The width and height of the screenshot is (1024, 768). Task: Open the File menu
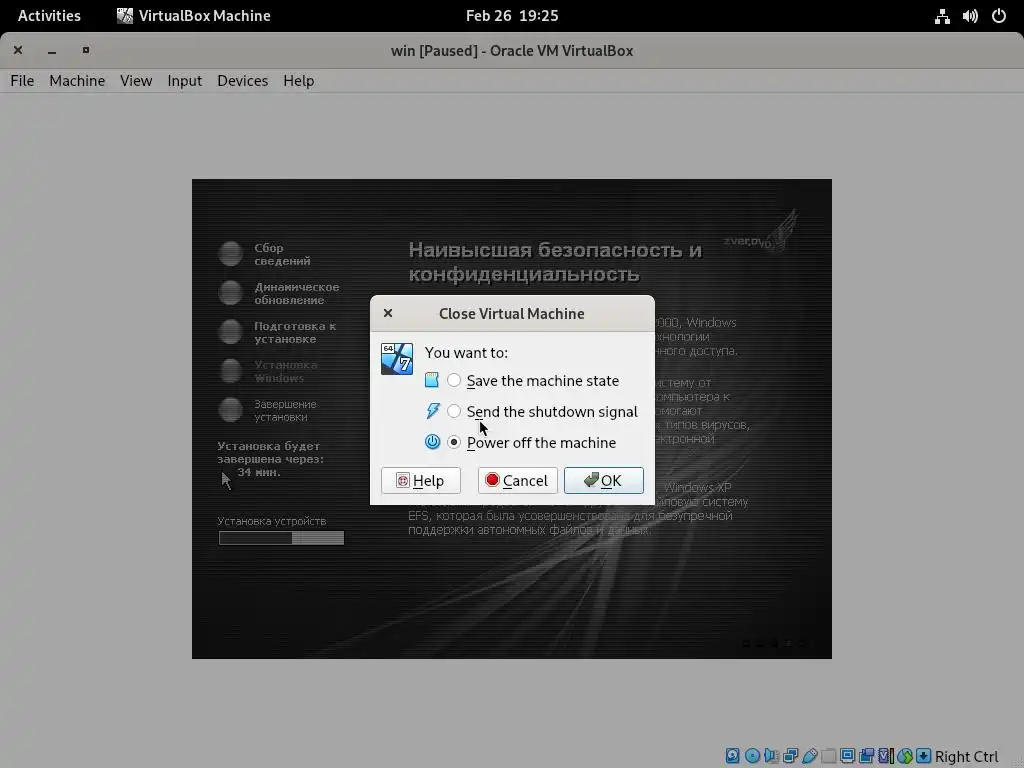click(x=22, y=80)
